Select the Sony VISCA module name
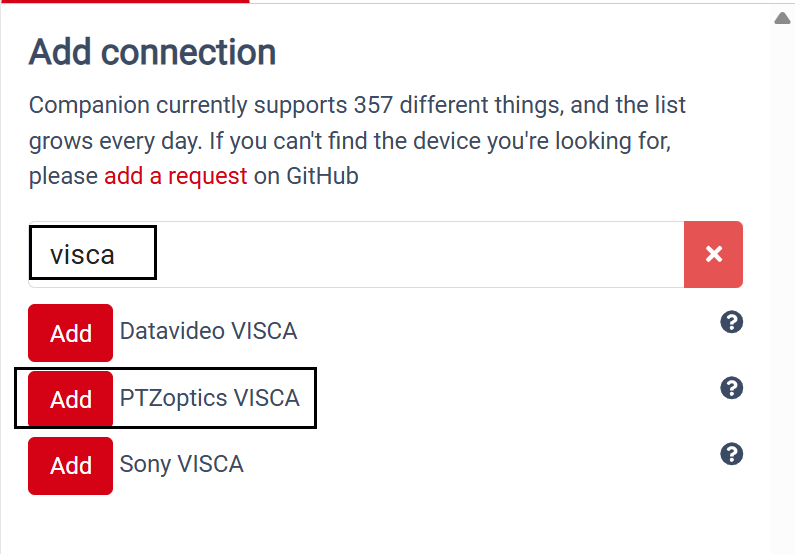 coord(181,464)
